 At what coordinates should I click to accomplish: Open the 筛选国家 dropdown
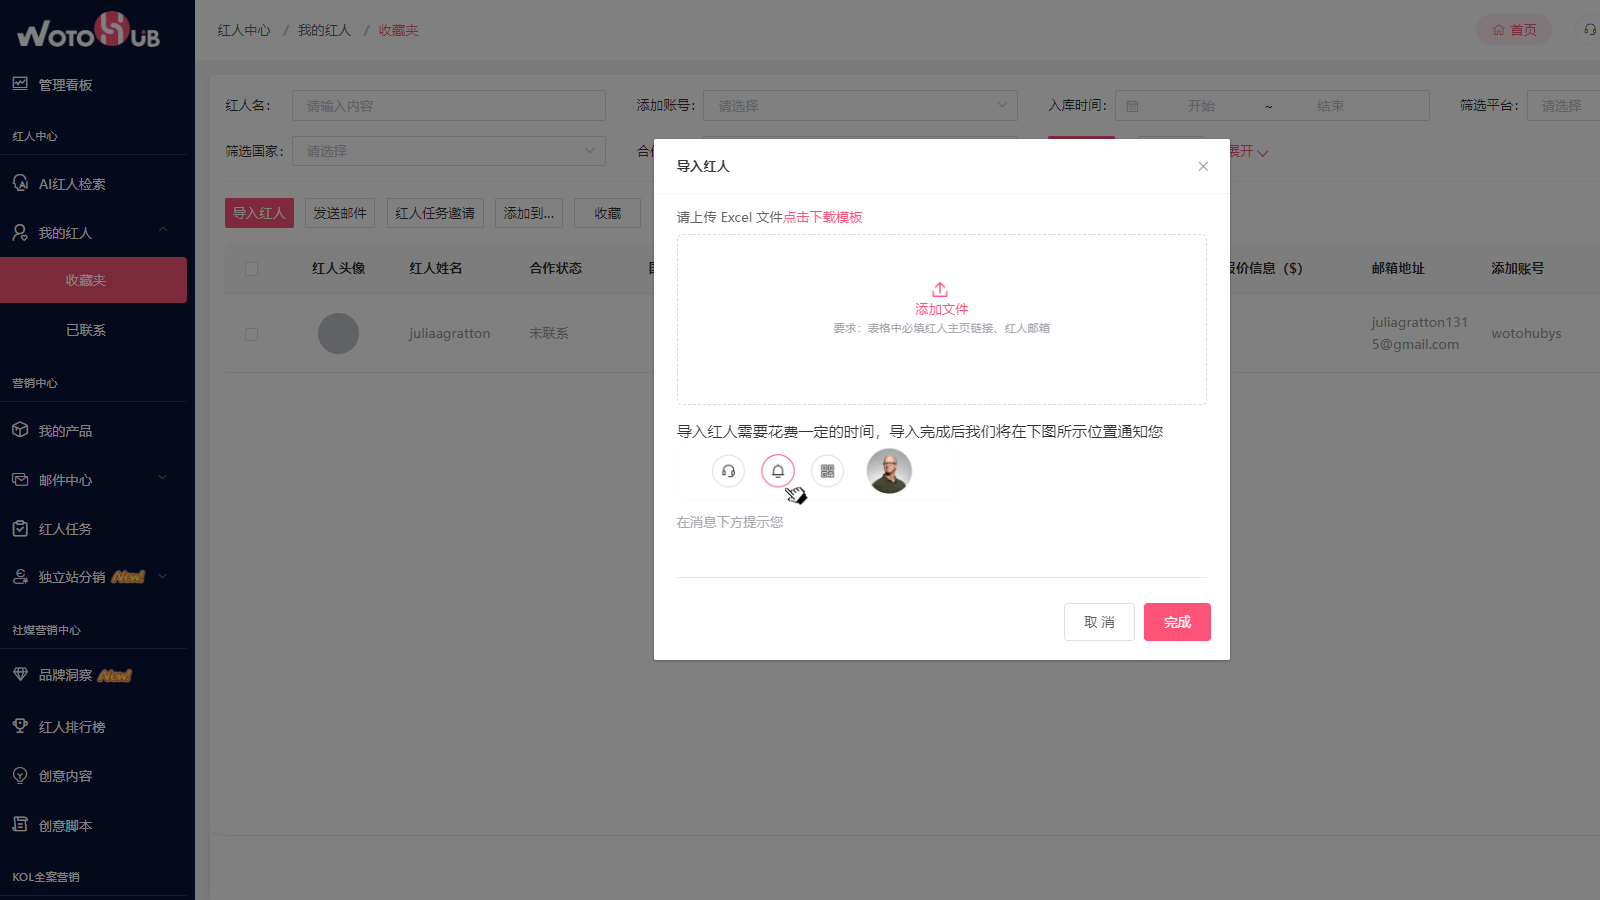[448, 150]
